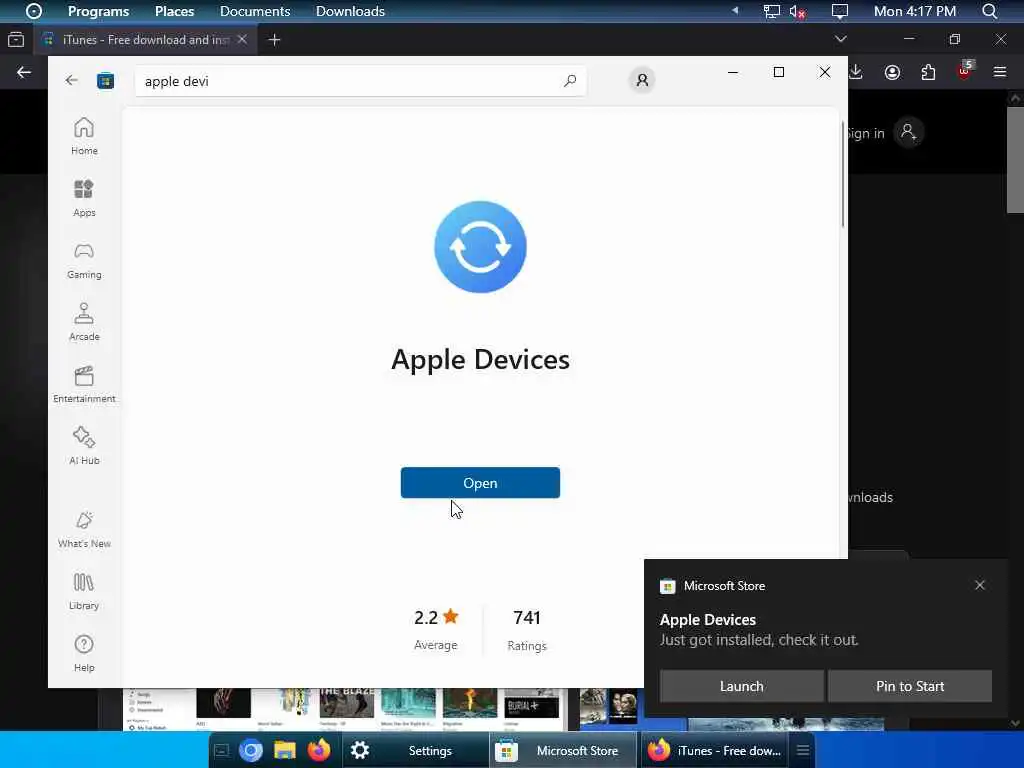Launch Apple Devices from the notification
The width and height of the screenshot is (1024, 768).
click(x=741, y=686)
